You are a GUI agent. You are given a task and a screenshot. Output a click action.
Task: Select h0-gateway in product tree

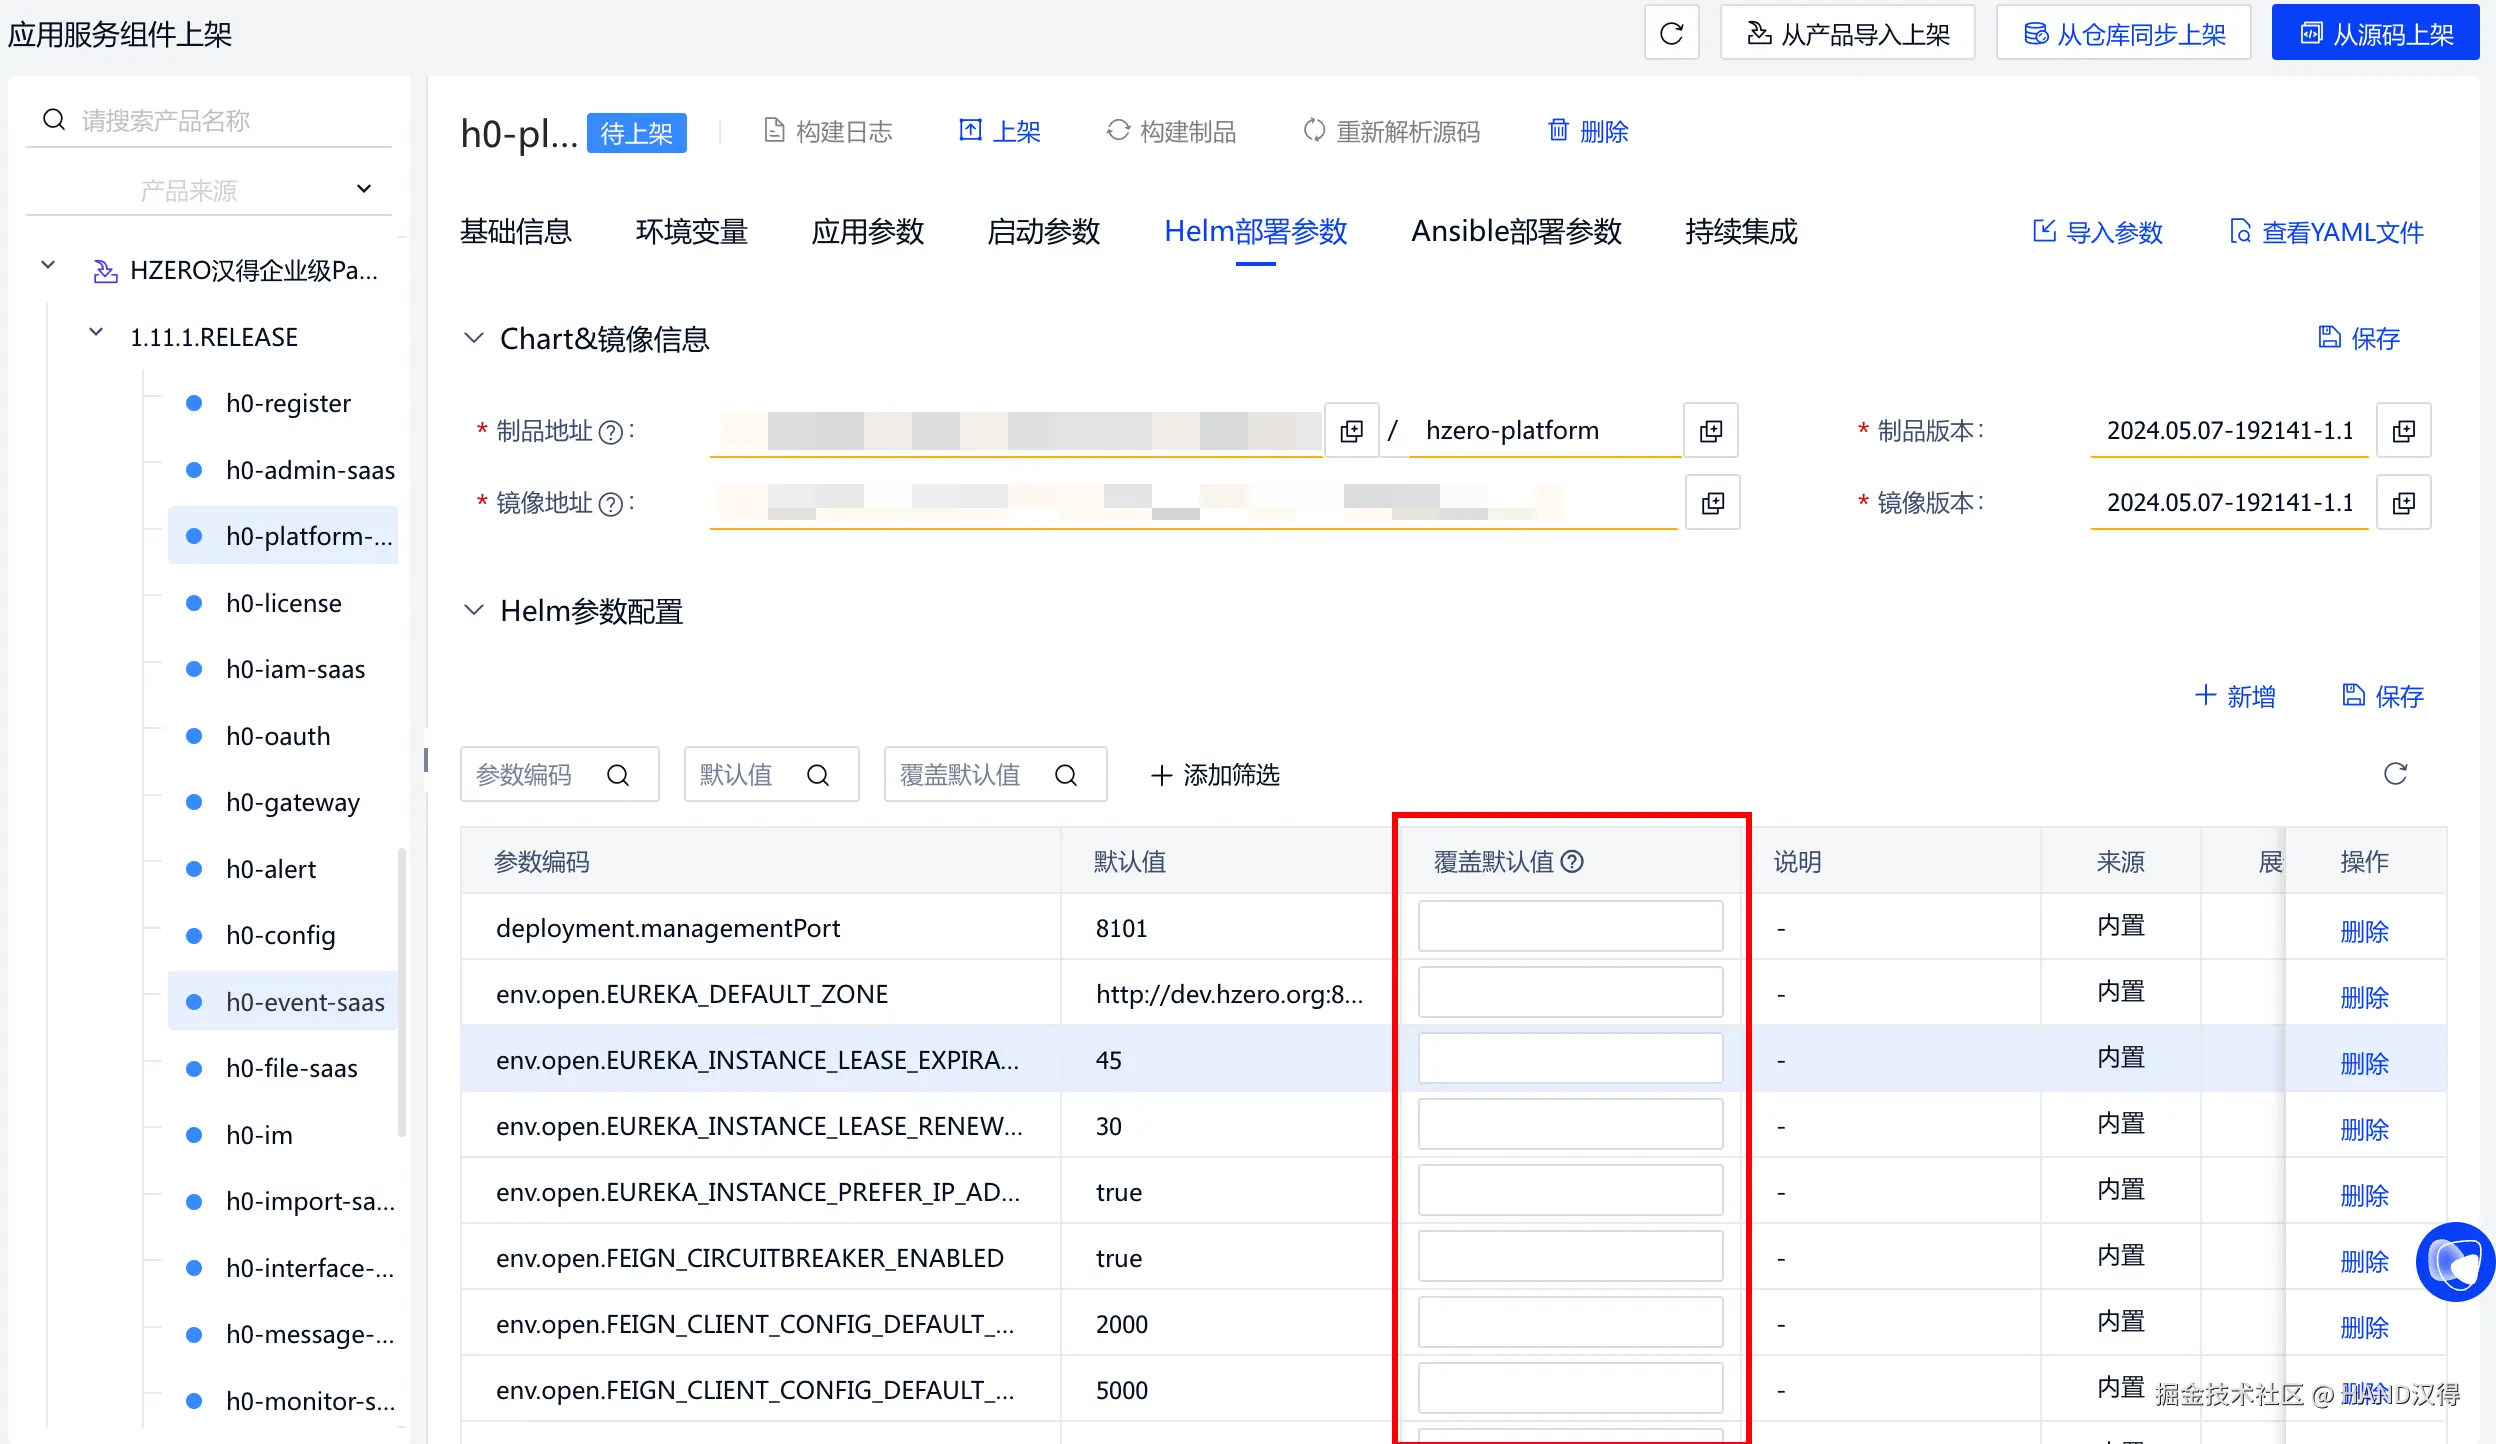292,802
